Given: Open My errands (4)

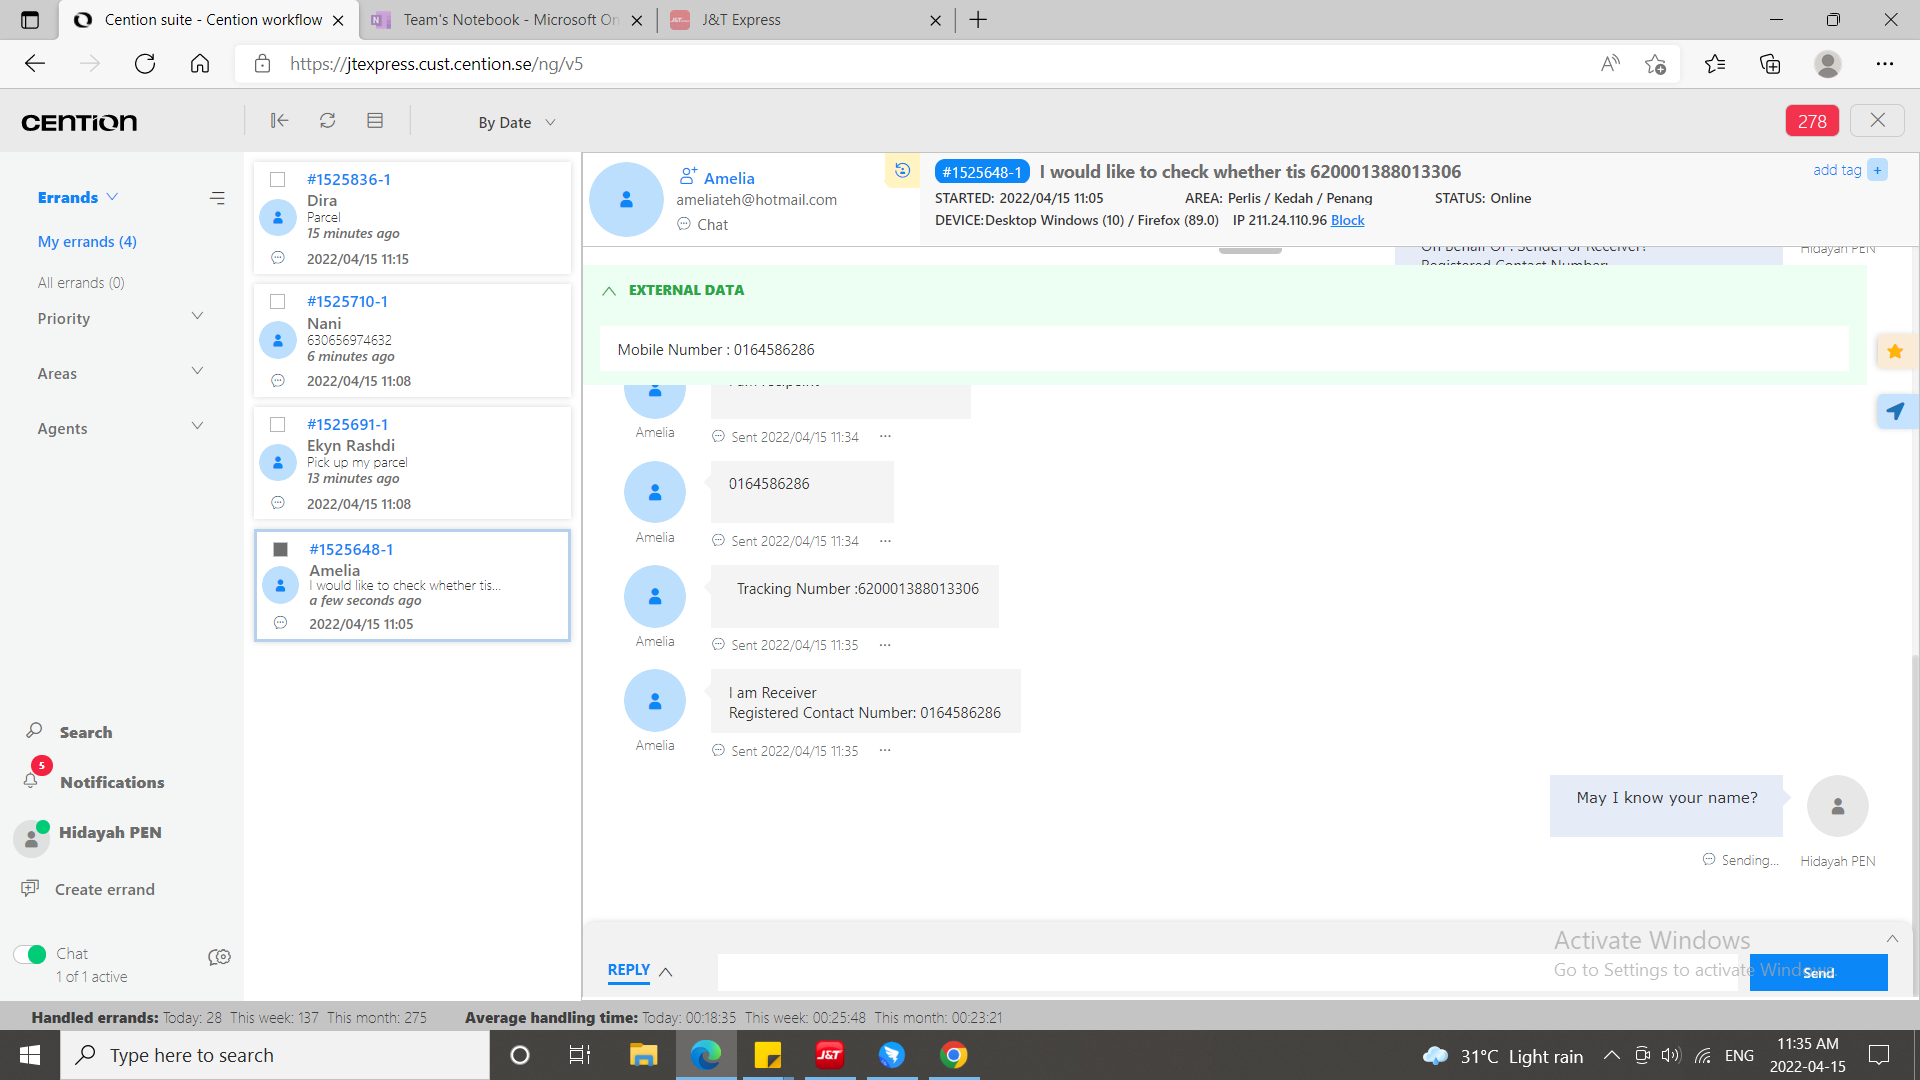Looking at the screenshot, I should coord(87,241).
